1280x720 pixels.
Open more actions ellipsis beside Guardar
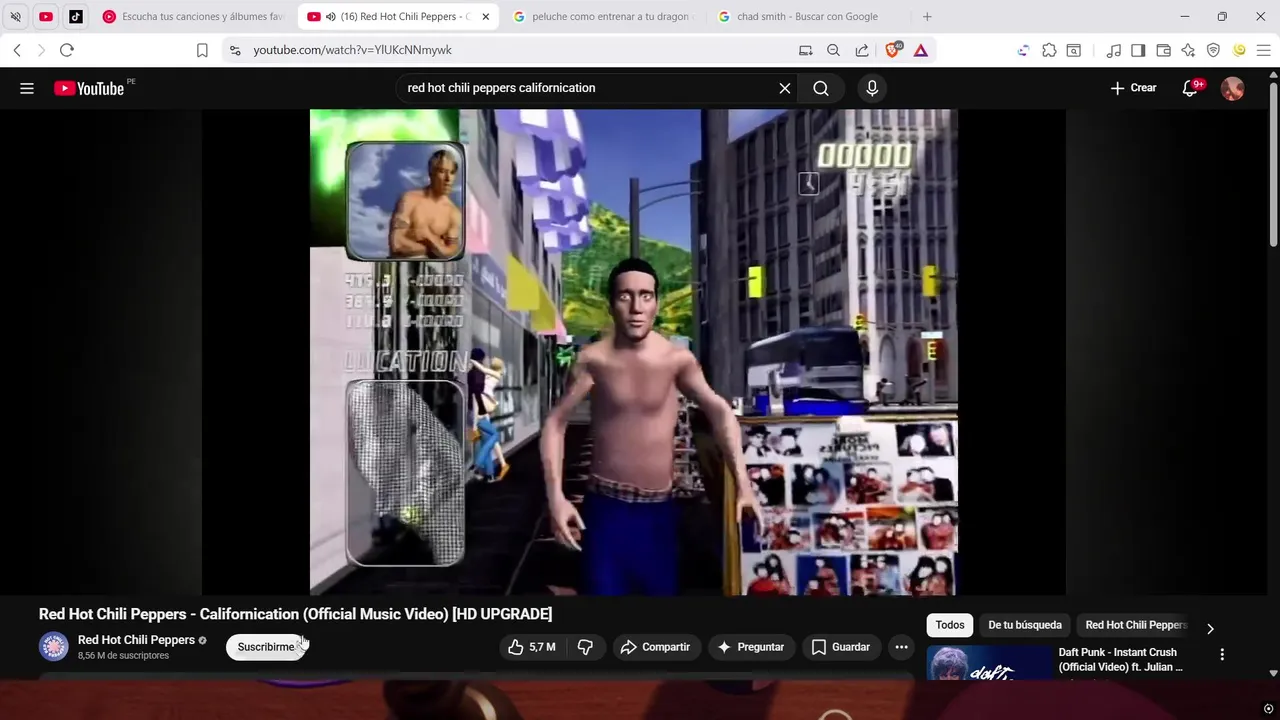click(x=901, y=647)
